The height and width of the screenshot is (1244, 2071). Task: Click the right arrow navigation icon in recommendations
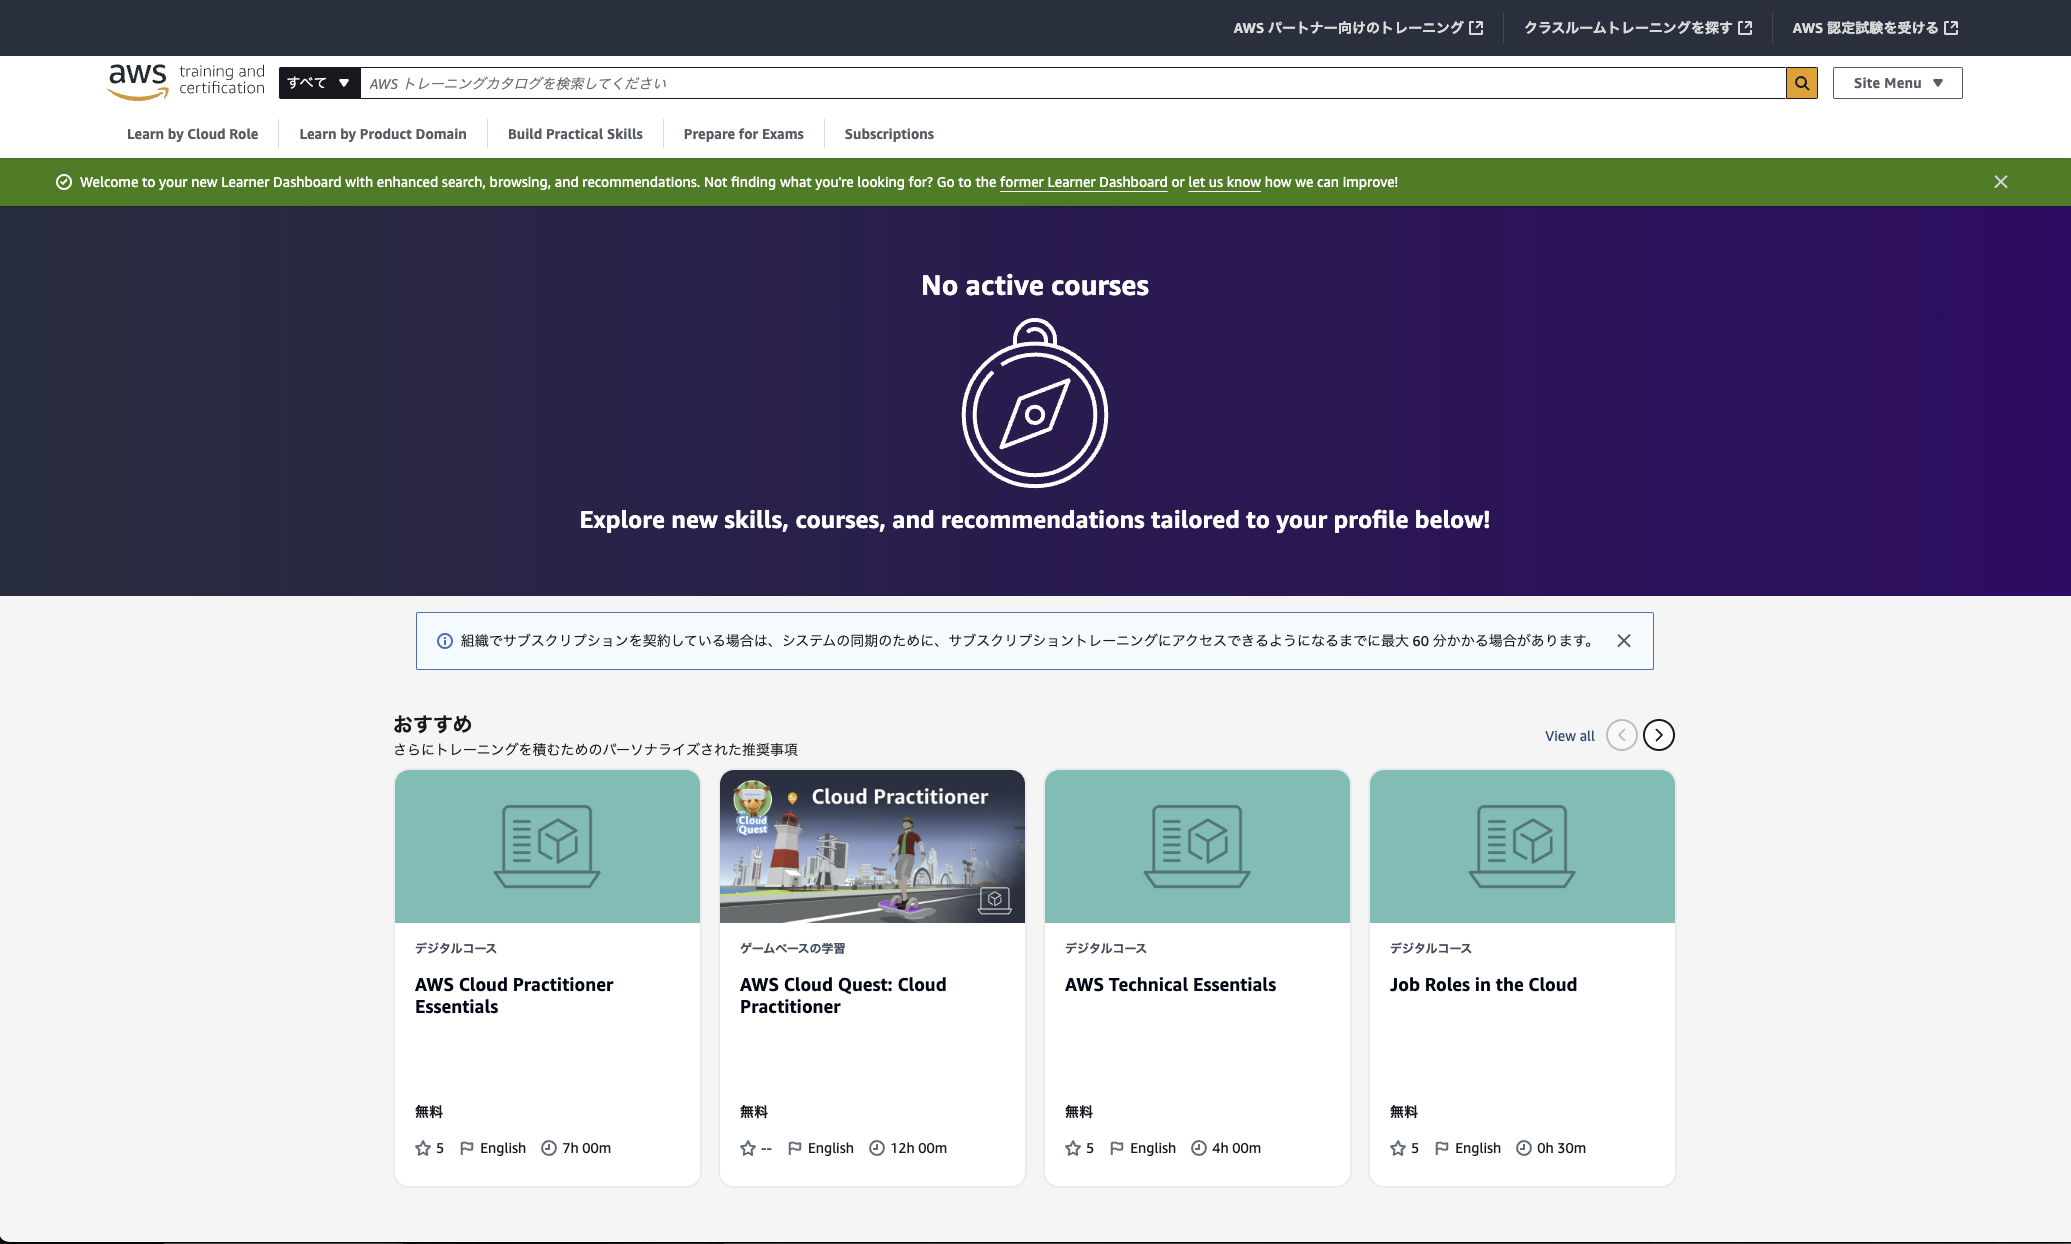click(x=1658, y=735)
